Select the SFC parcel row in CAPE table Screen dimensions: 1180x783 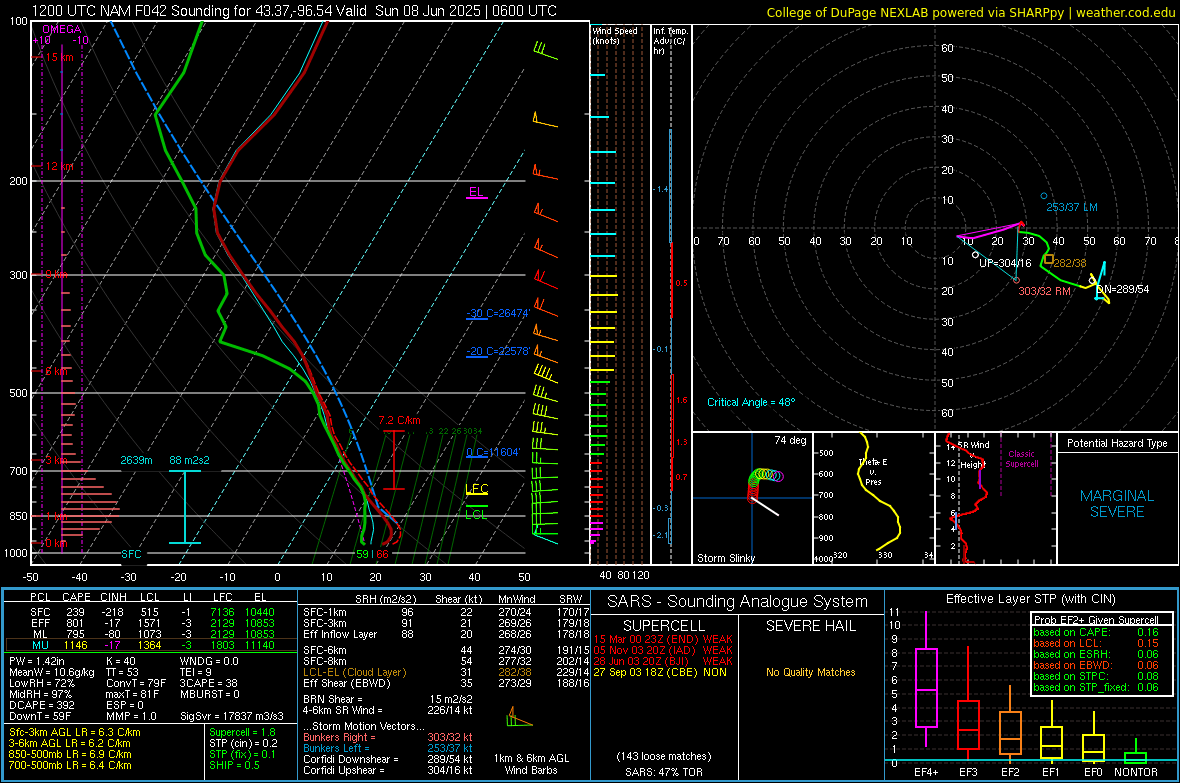tap(151, 612)
